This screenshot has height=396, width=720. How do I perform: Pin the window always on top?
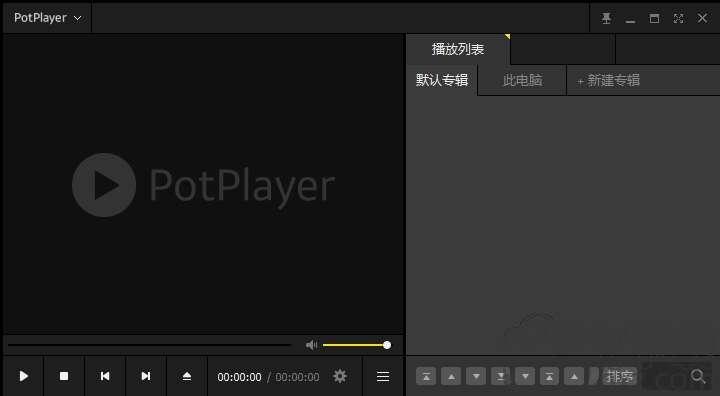click(606, 18)
